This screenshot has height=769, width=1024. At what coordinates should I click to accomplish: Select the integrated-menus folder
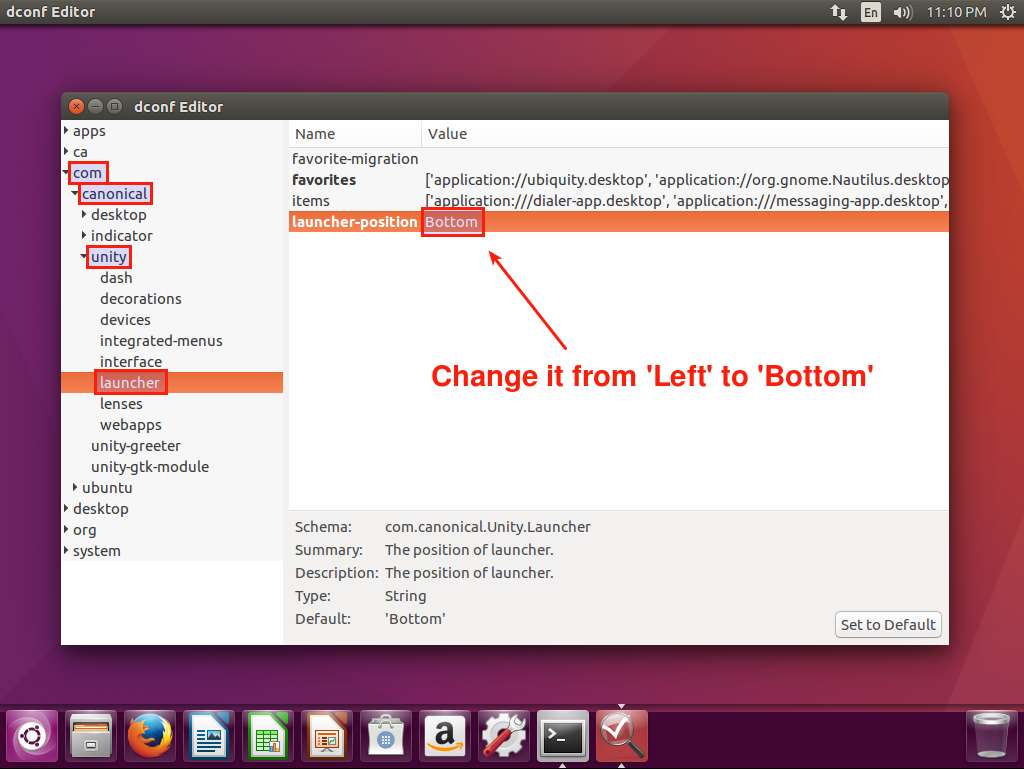point(161,340)
